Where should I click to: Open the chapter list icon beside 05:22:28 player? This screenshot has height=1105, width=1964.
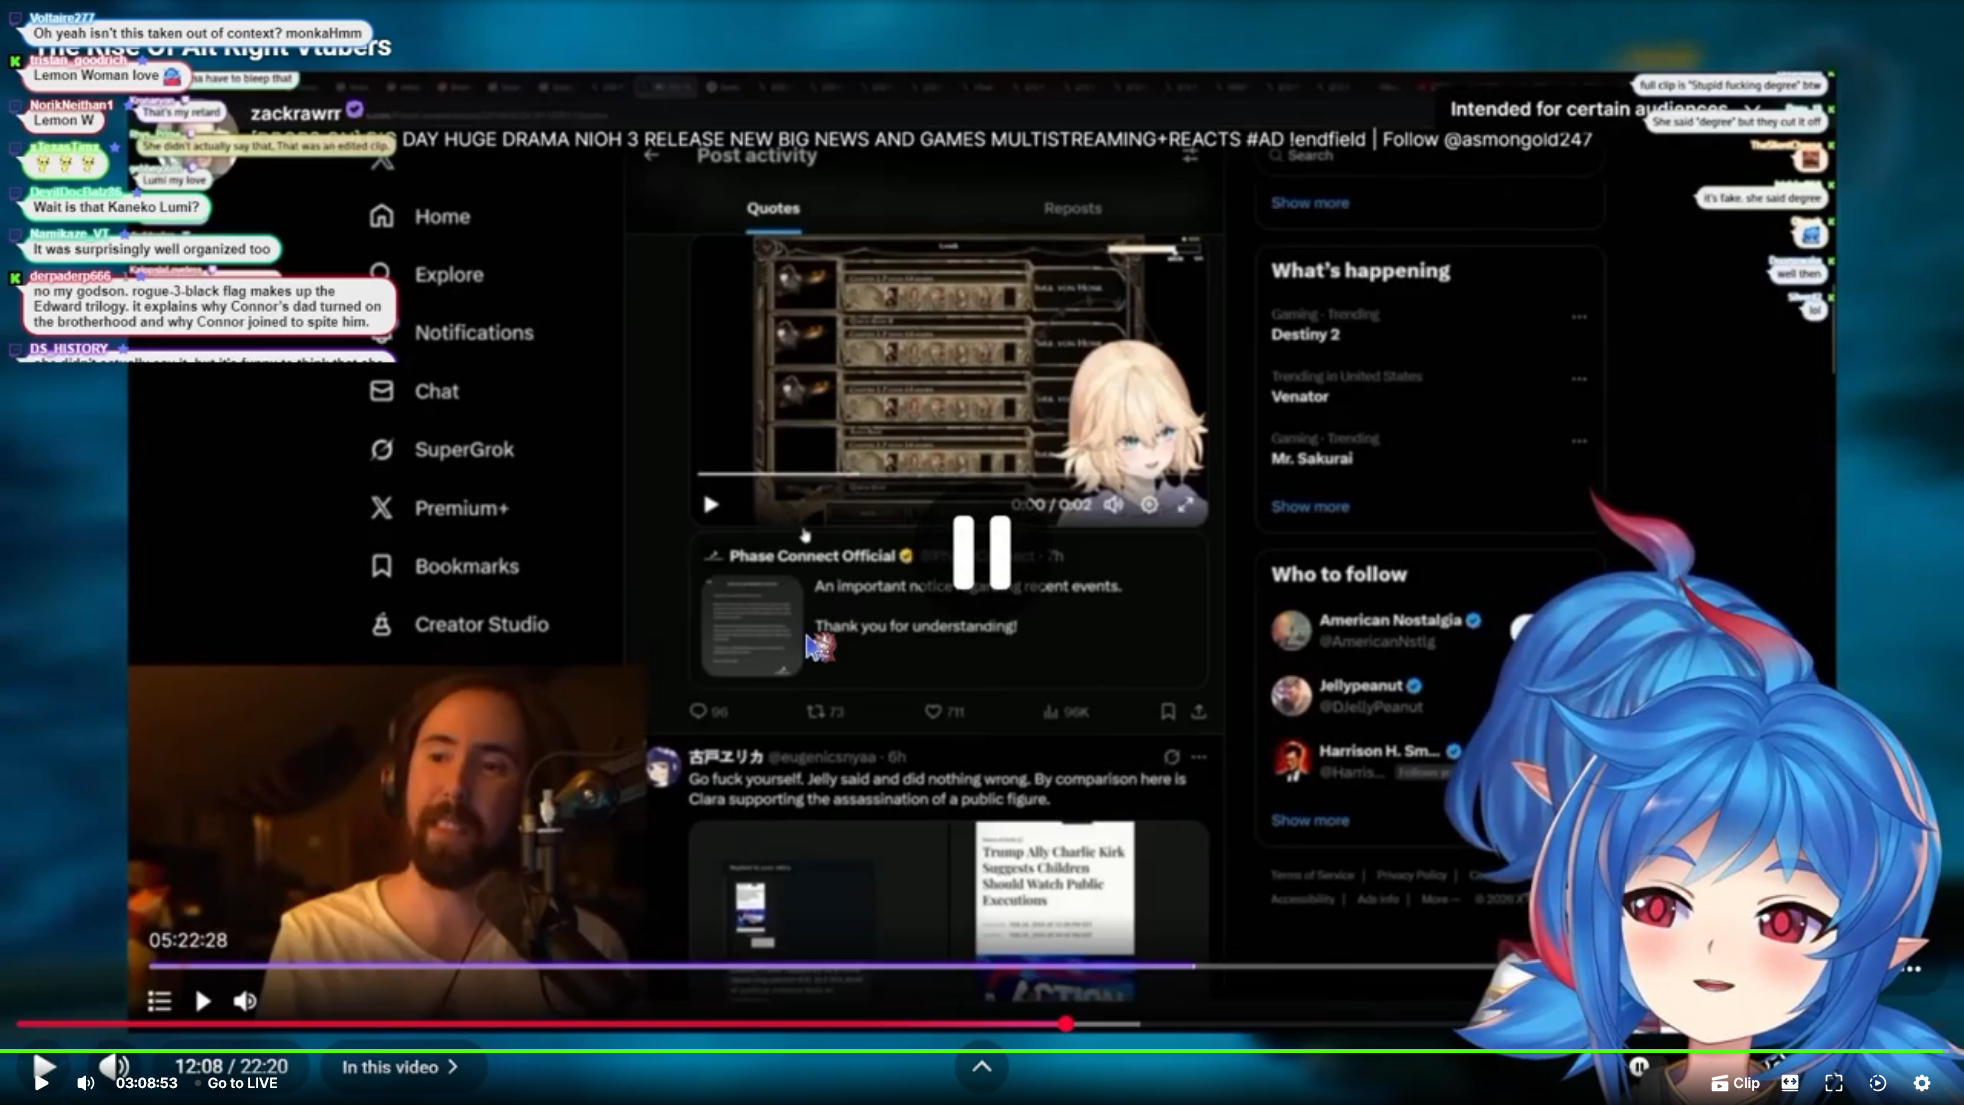(x=159, y=1001)
